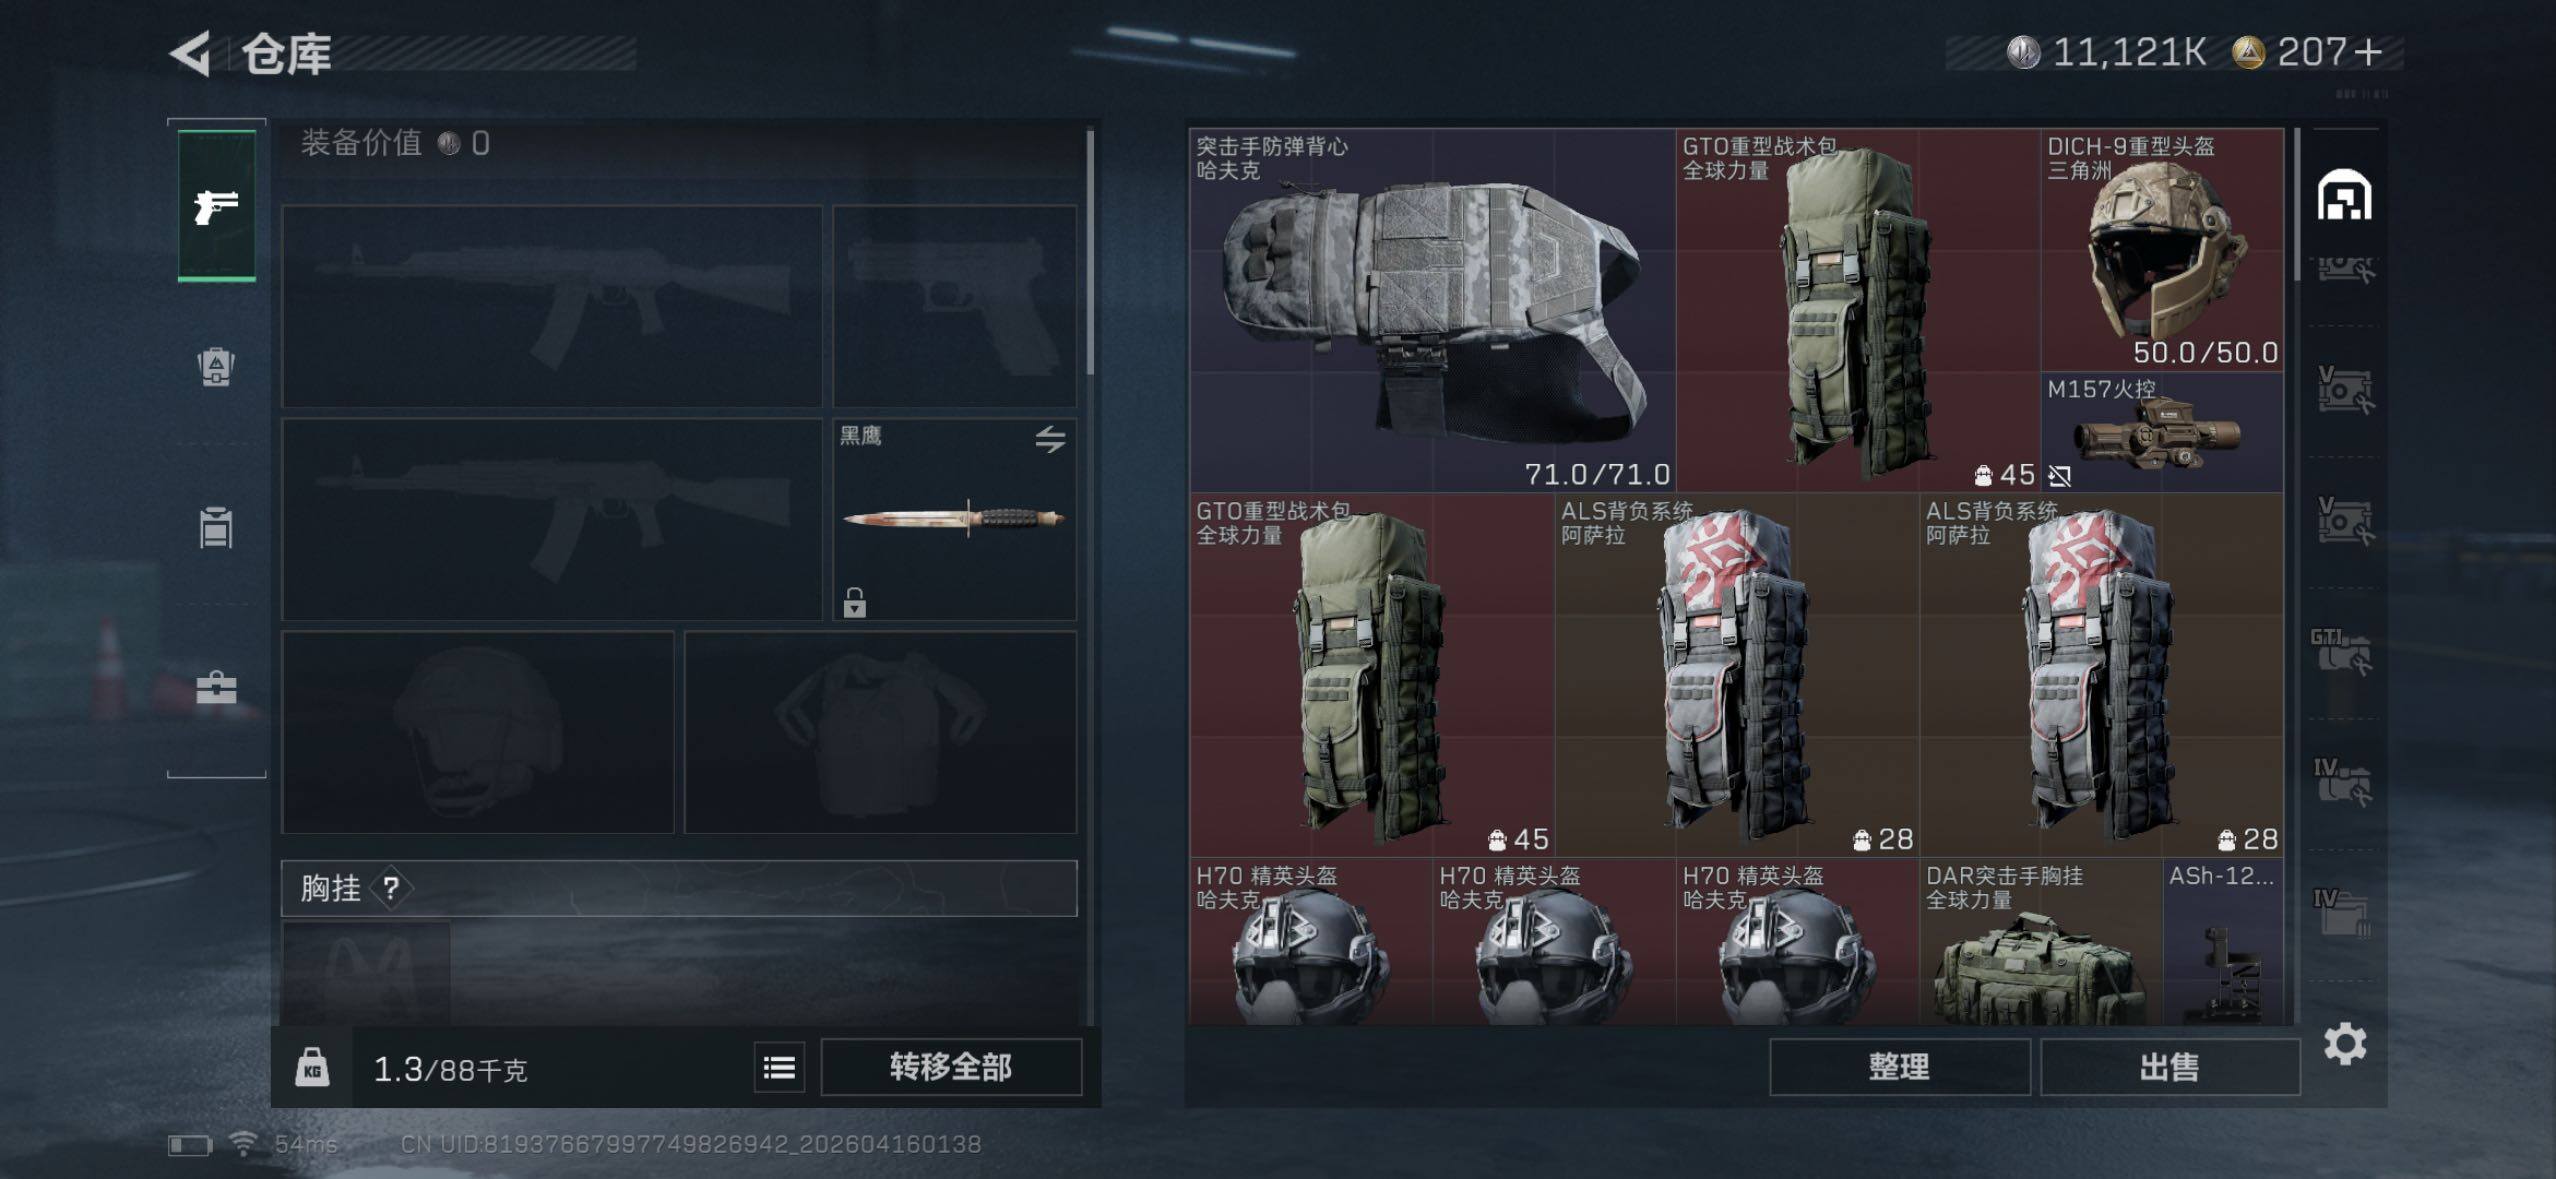Select the 突击手防弹背心 armor vest item
Image resolution: width=2556 pixels, height=1179 pixels.
pyautogui.click(x=1432, y=310)
